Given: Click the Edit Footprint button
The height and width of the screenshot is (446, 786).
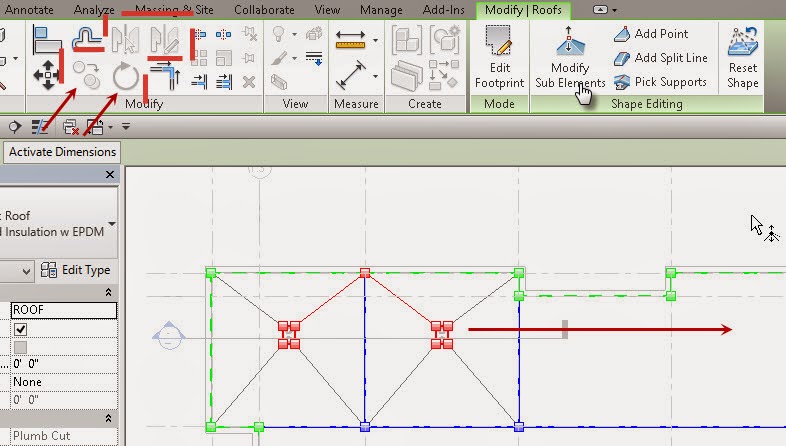Looking at the screenshot, I should tap(499, 58).
